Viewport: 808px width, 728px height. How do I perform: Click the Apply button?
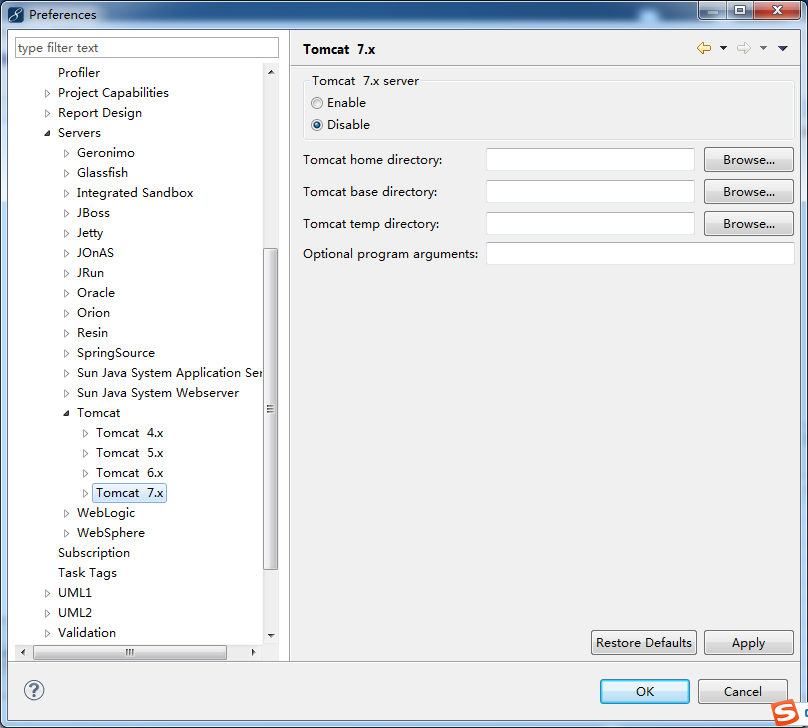tap(748, 642)
